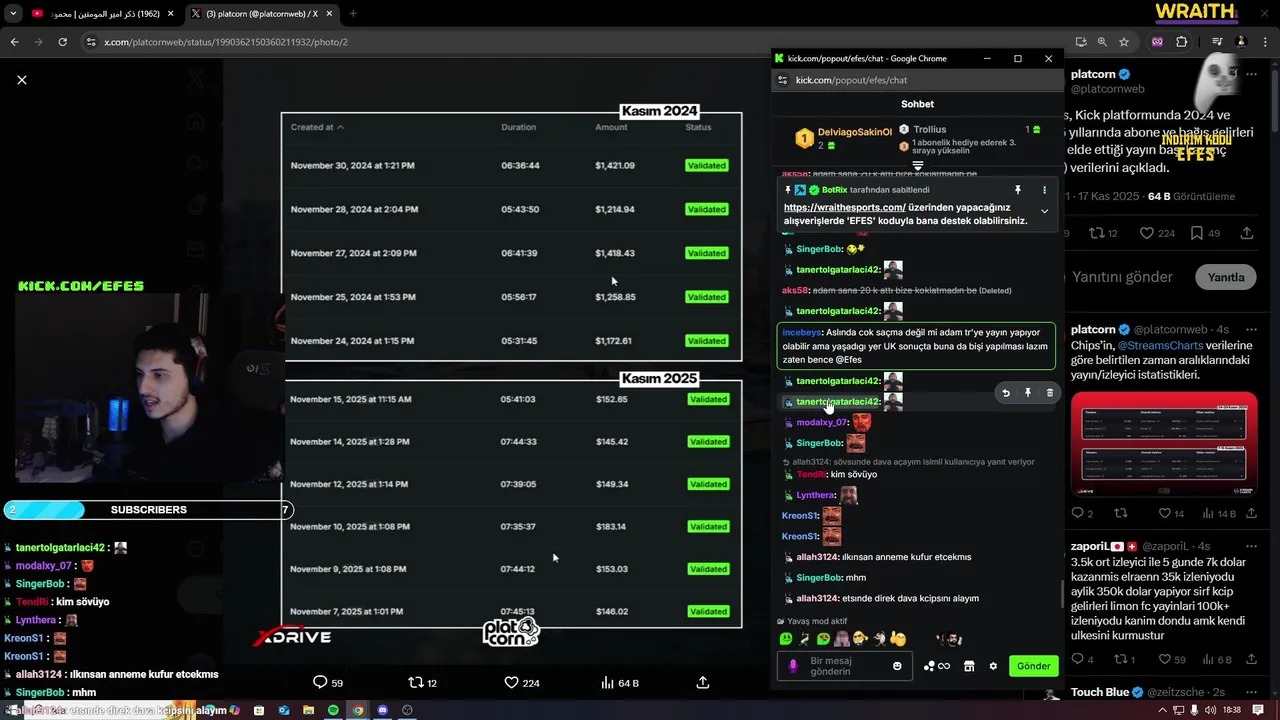
Task: Share the photo post
Action: (x=703, y=682)
